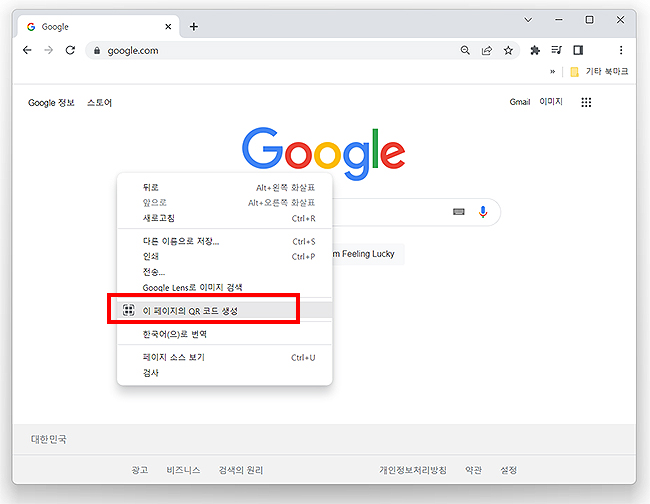
Task: Open a new tab with plus button
Action: 194,27
